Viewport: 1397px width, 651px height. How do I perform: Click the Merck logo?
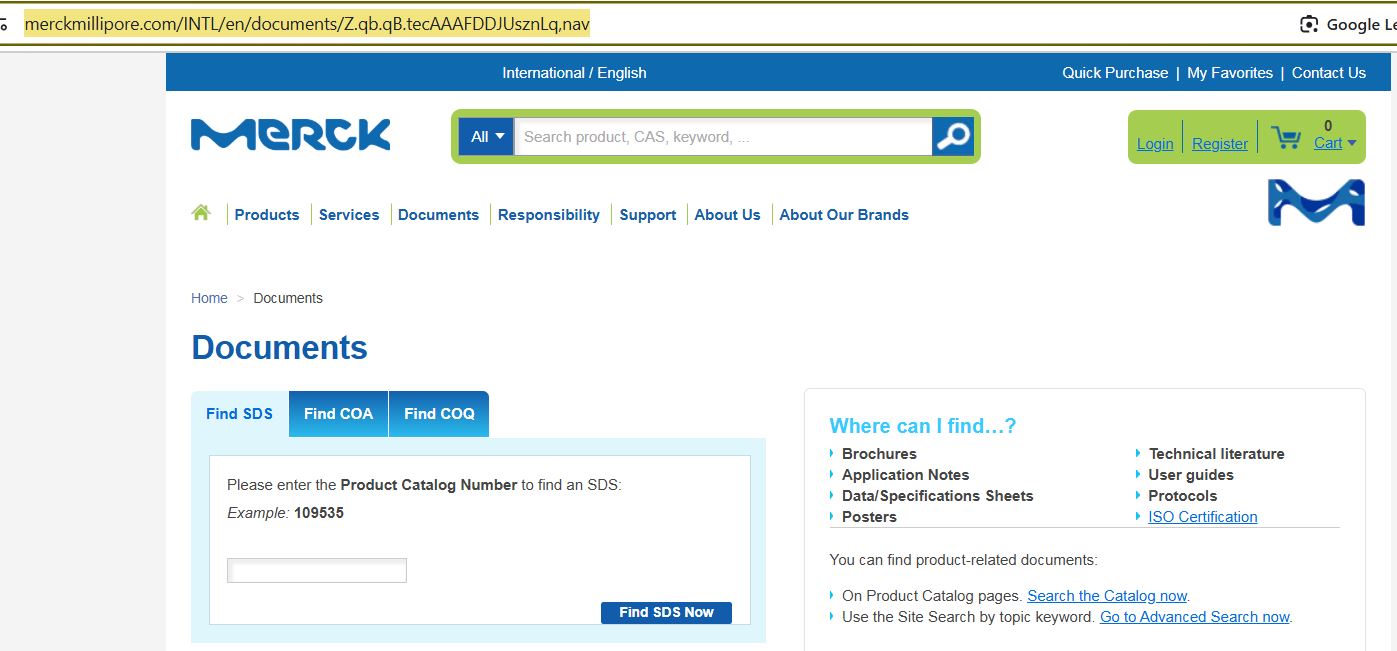(x=290, y=135)
